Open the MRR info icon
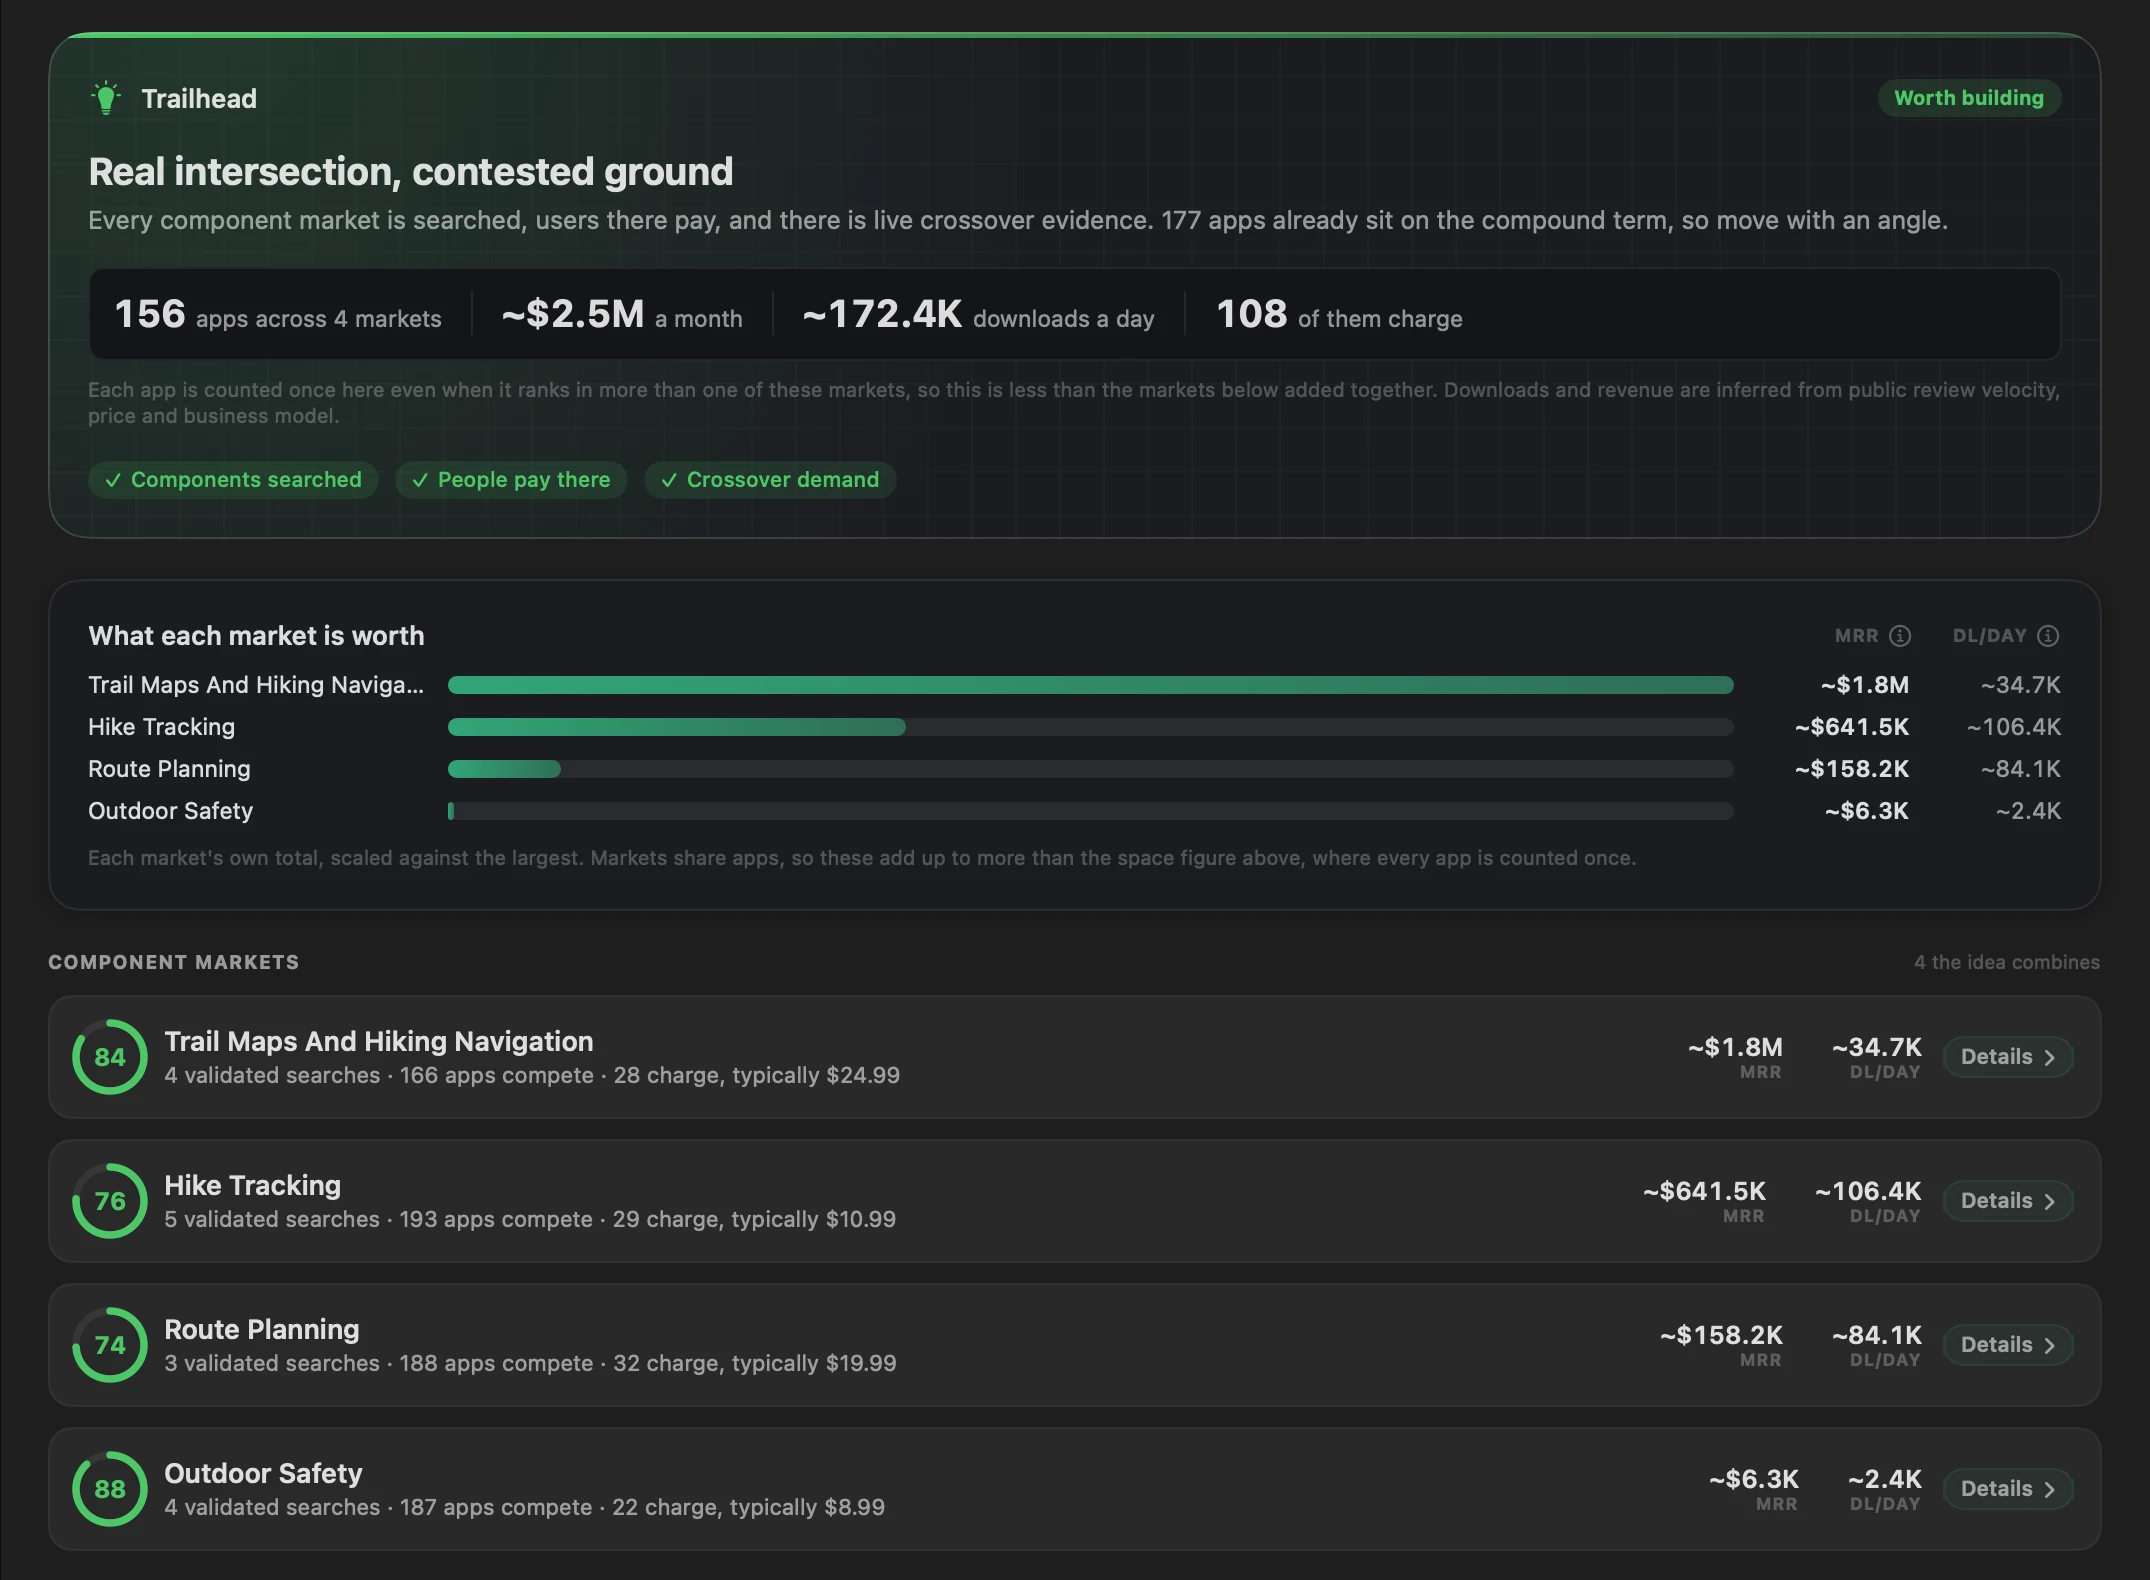2150x1580 pixels. [x=1900, y=636]
